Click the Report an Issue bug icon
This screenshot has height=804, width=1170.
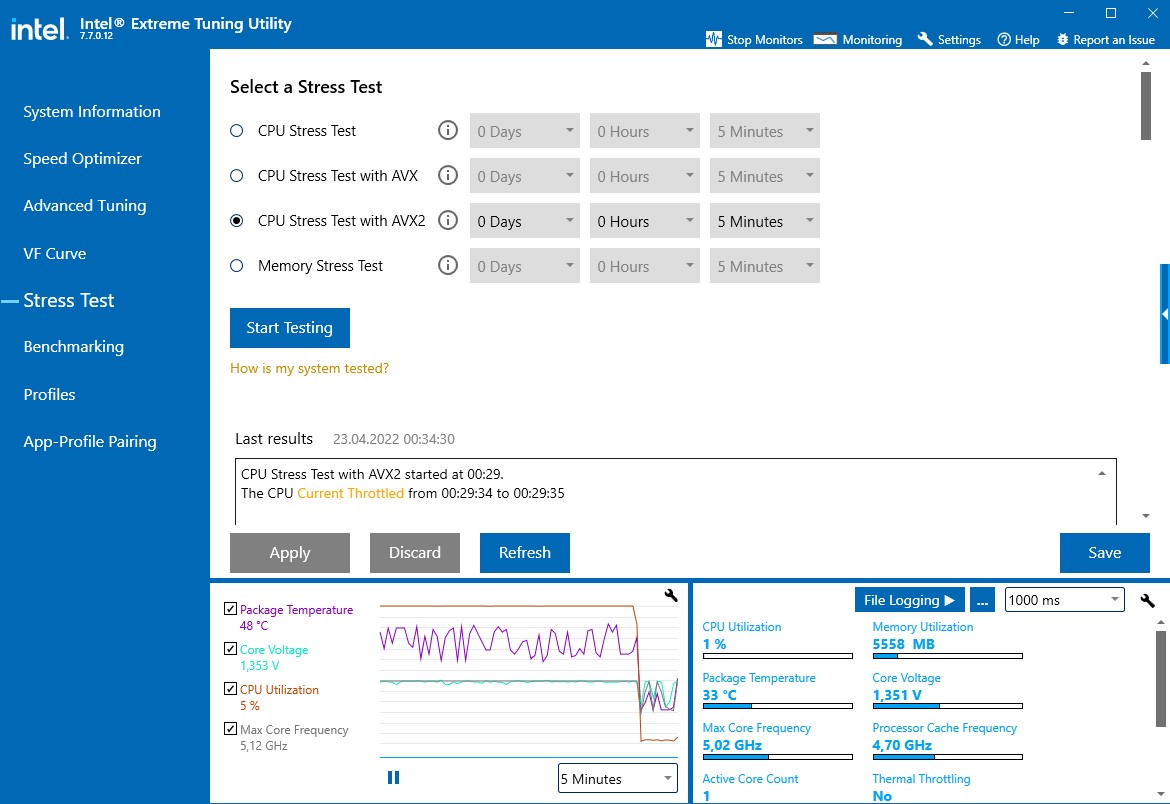[x=1063, y=40]
